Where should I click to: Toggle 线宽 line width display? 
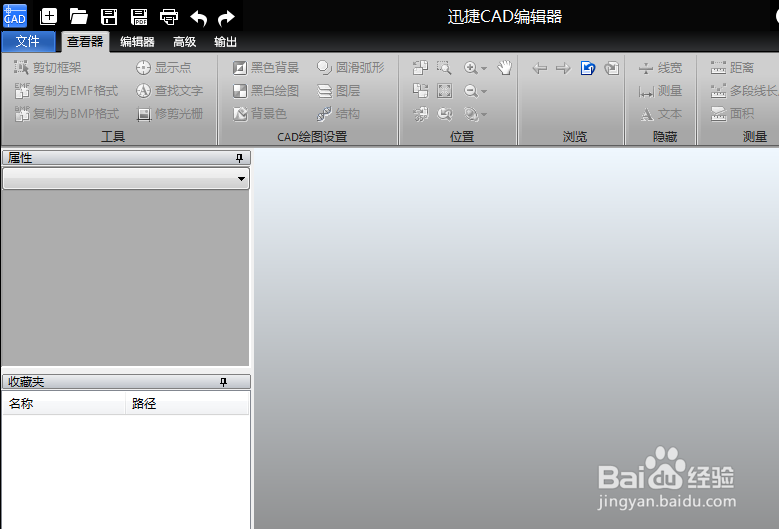click(660, 68)
